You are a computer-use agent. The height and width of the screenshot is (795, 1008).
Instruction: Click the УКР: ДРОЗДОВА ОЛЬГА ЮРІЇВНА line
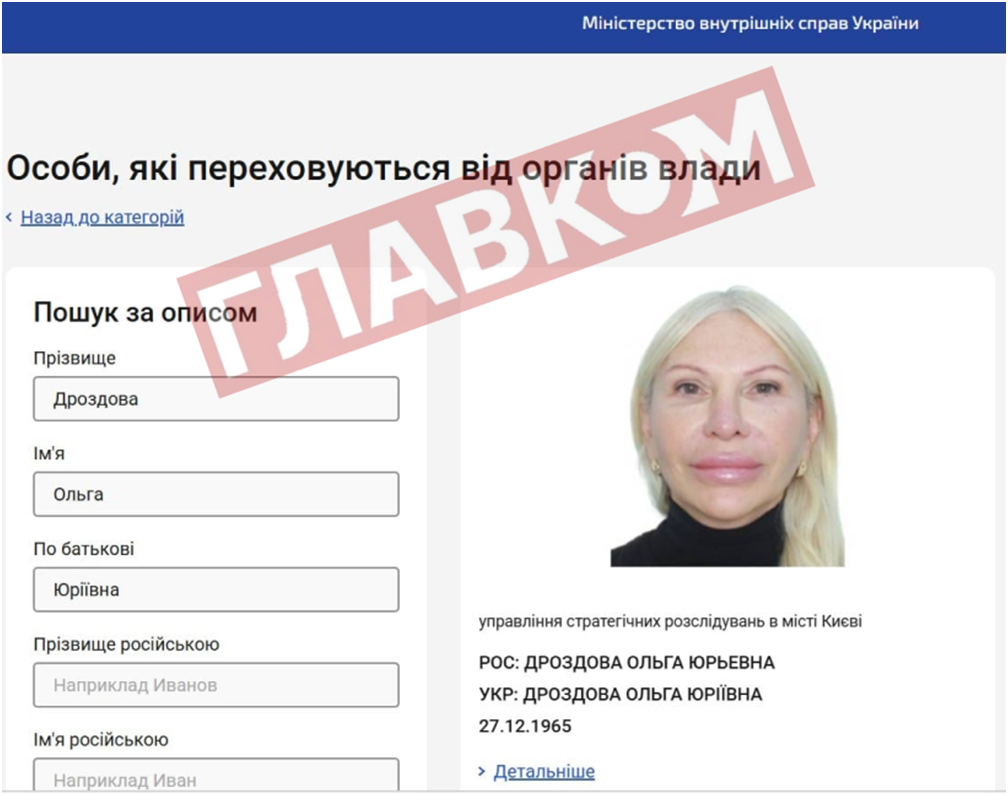tap(620, 694)
